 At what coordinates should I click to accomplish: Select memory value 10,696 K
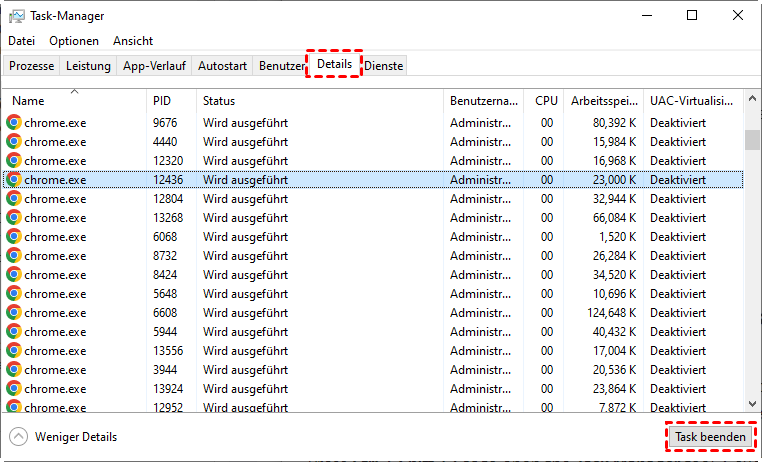coord(614,293)
